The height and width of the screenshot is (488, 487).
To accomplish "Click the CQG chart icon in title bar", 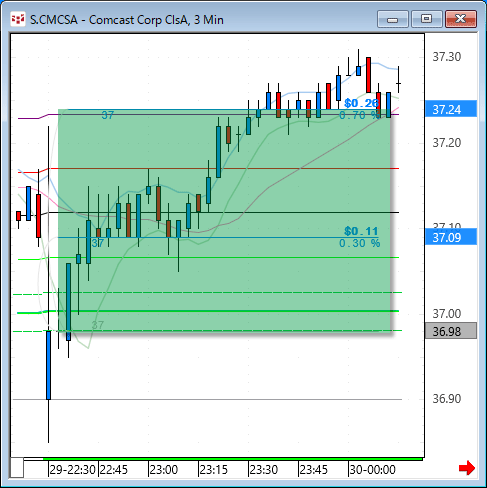I will pos(17,19).
